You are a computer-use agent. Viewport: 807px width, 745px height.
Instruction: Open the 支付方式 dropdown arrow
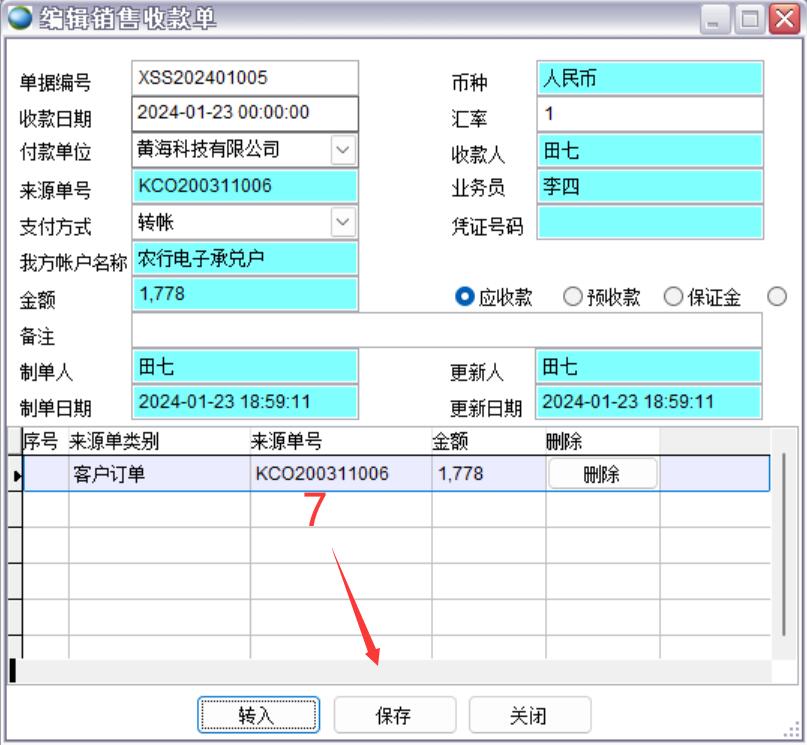coord(343,222)
